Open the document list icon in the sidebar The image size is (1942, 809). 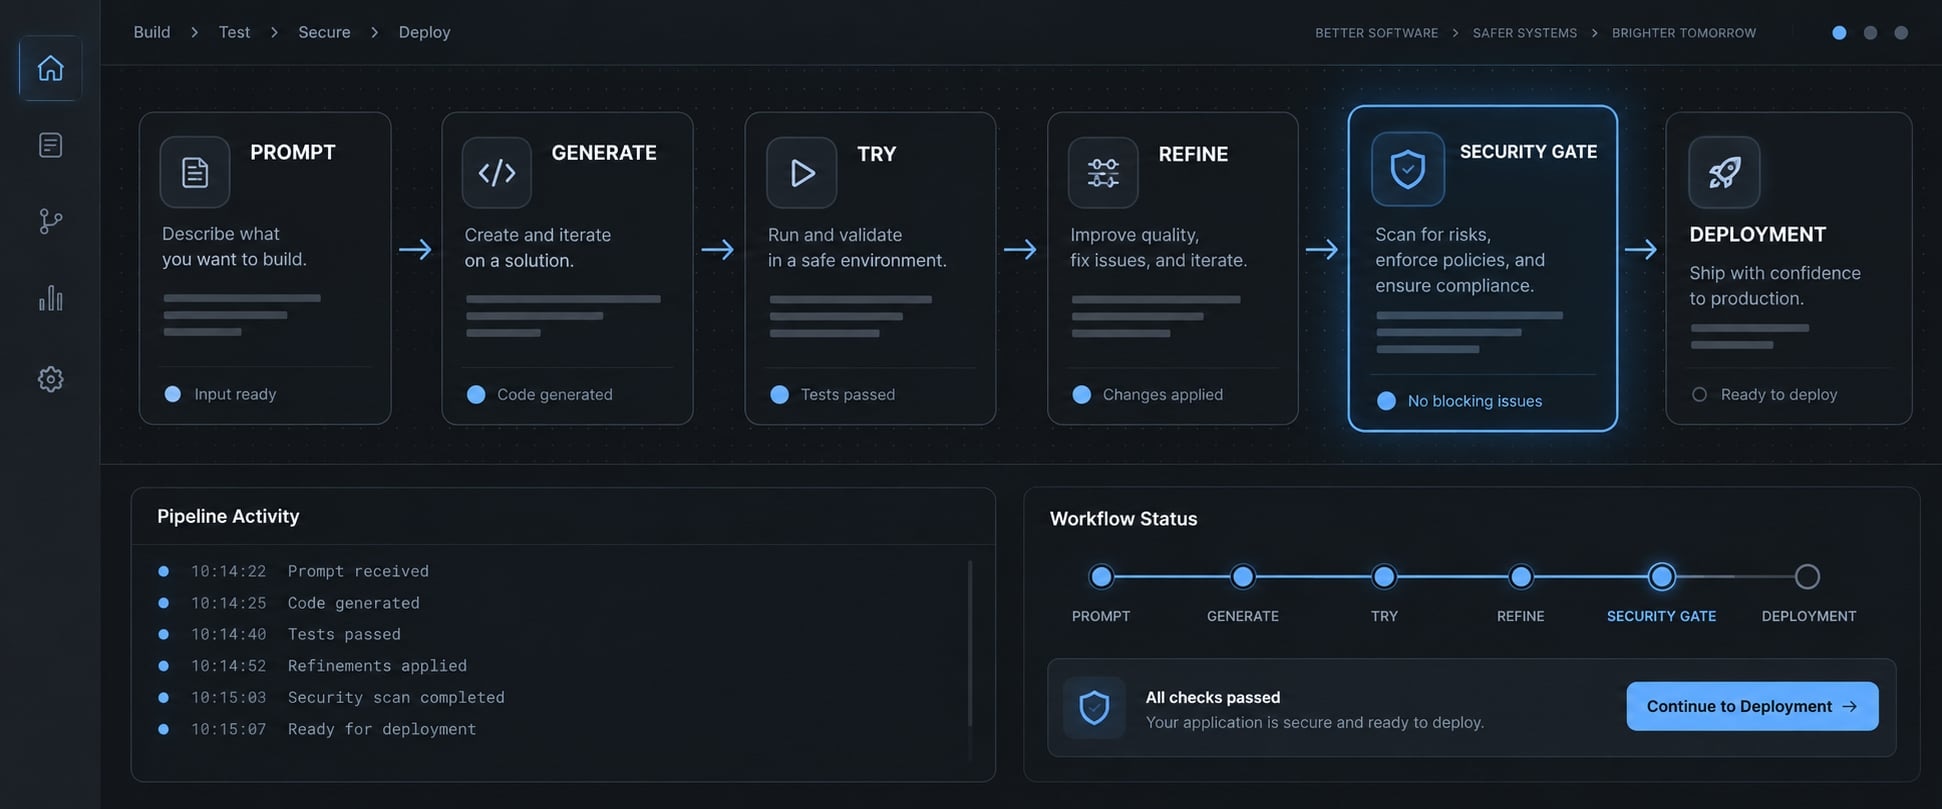tap(50, 145)
